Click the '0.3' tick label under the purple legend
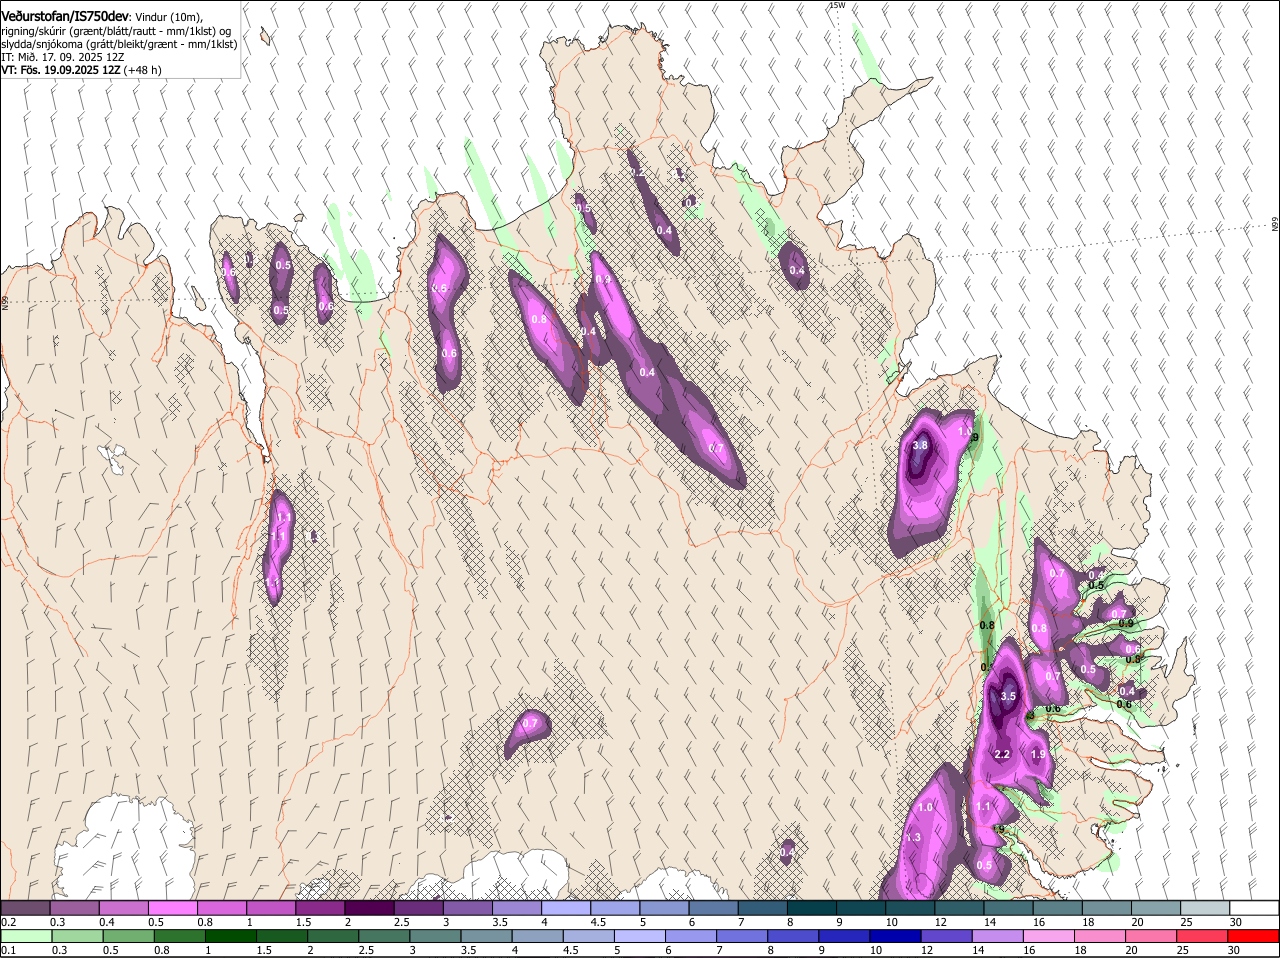This screenshot has height=958, width=1280. pos(58,921)
